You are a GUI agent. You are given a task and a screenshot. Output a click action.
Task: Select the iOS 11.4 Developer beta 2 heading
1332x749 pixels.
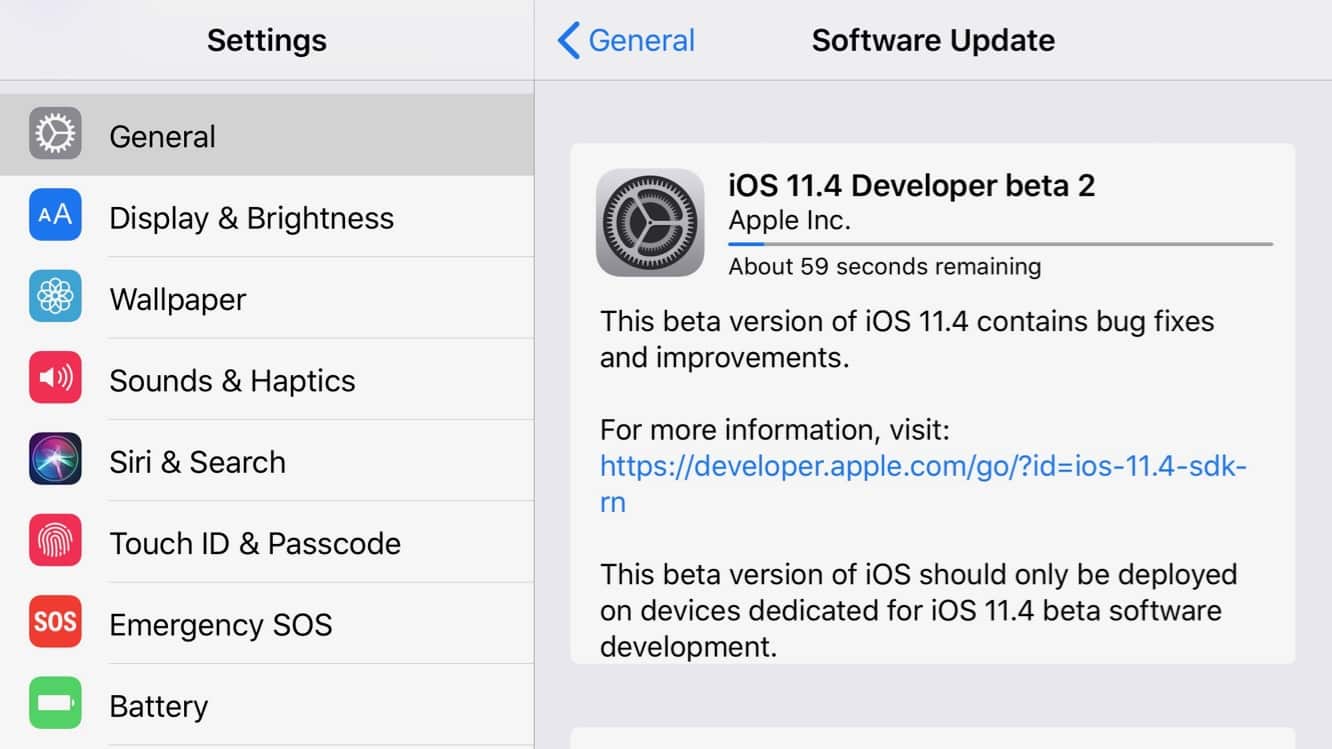point(912,185)
